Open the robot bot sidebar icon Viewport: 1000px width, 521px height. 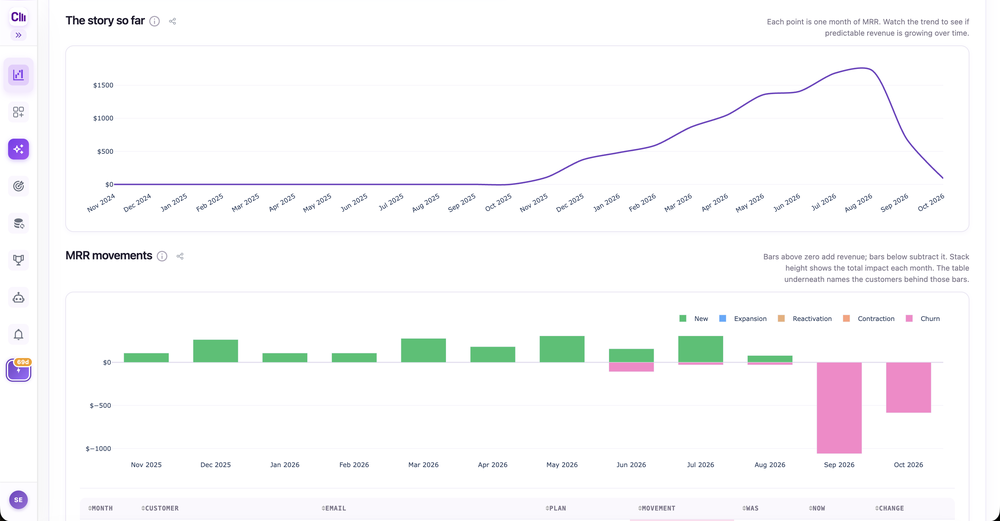pos(18,298)
